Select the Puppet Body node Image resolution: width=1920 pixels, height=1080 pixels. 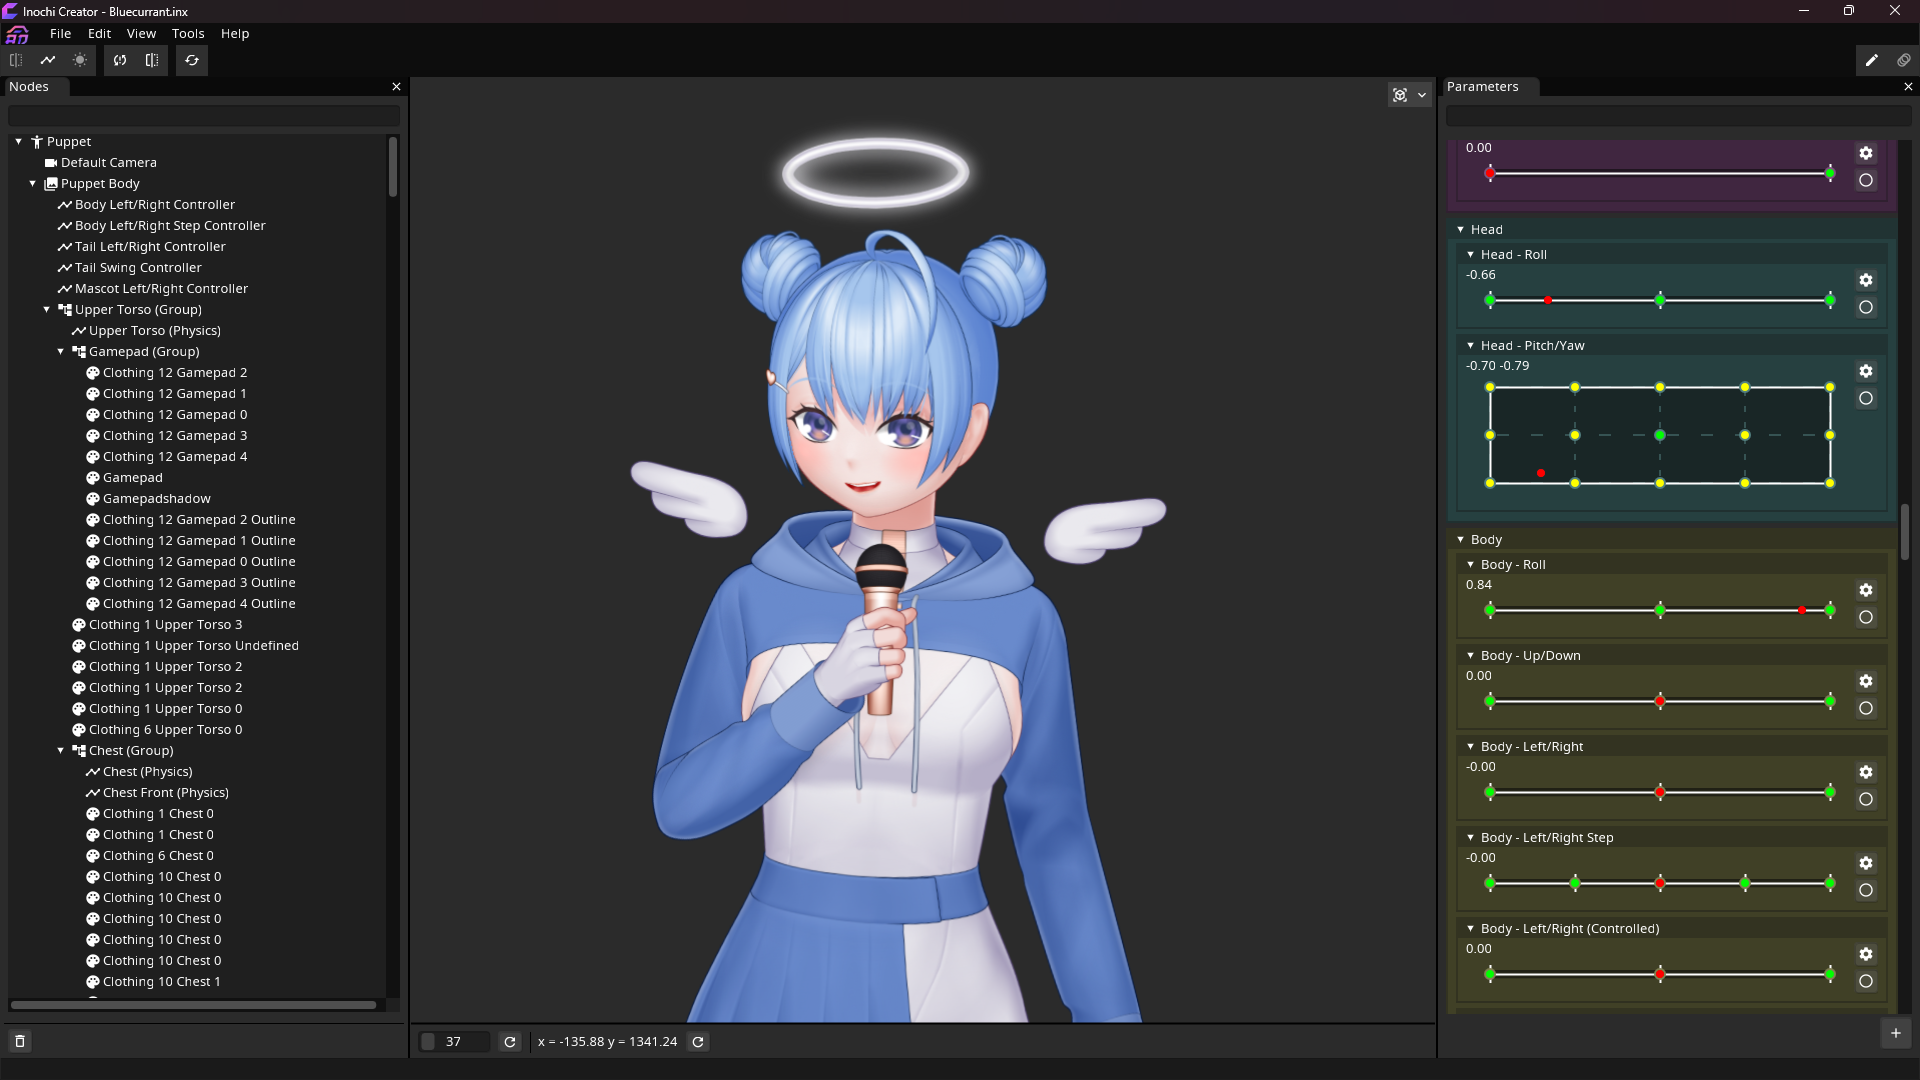point(99,184)
